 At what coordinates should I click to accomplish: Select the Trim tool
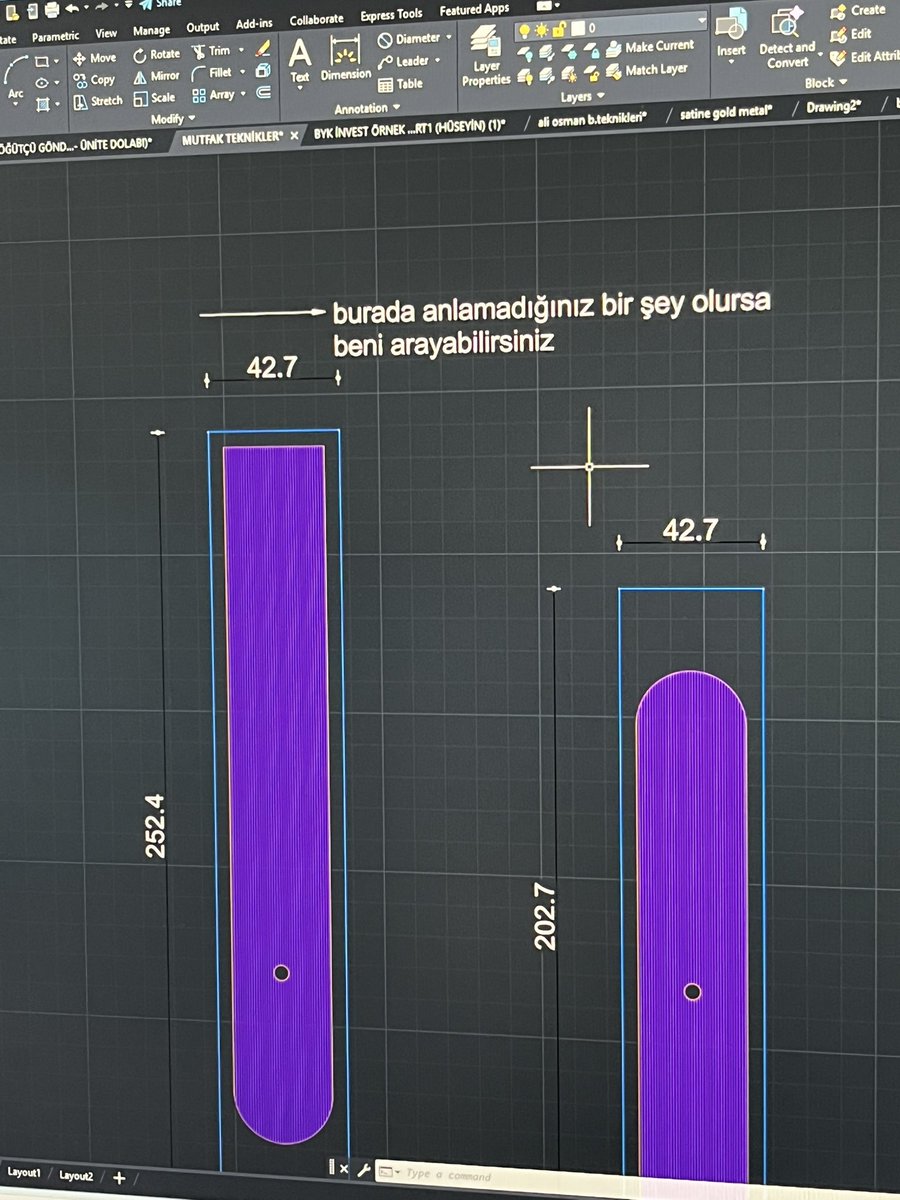click(x=211, y=51)
